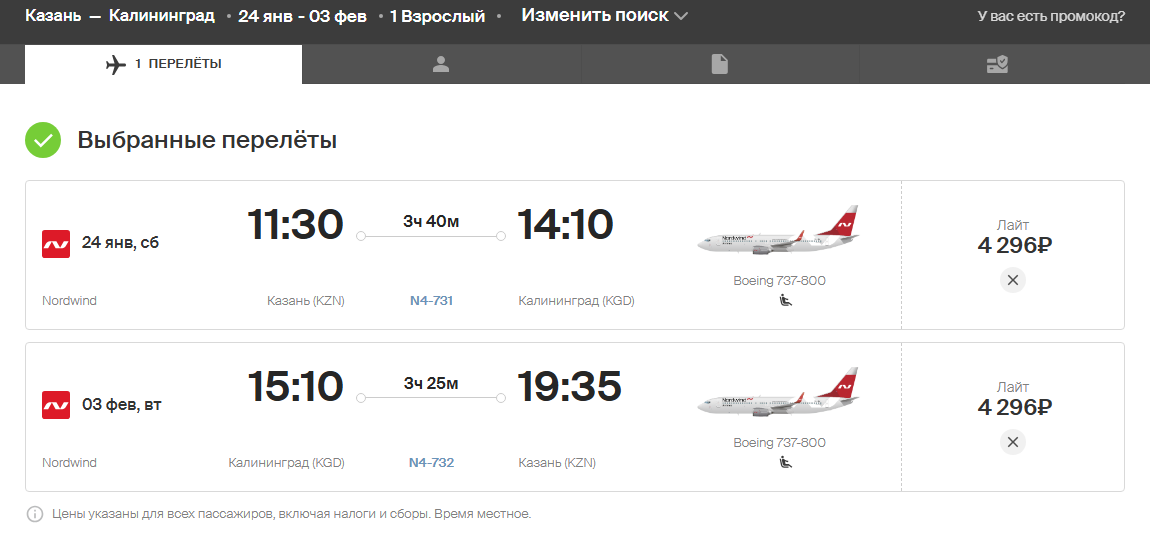The height and width of the screenshot is (539, 1150).
Task: Click the Nordwind logo for 03 фев flight
Action: point(56,405)
